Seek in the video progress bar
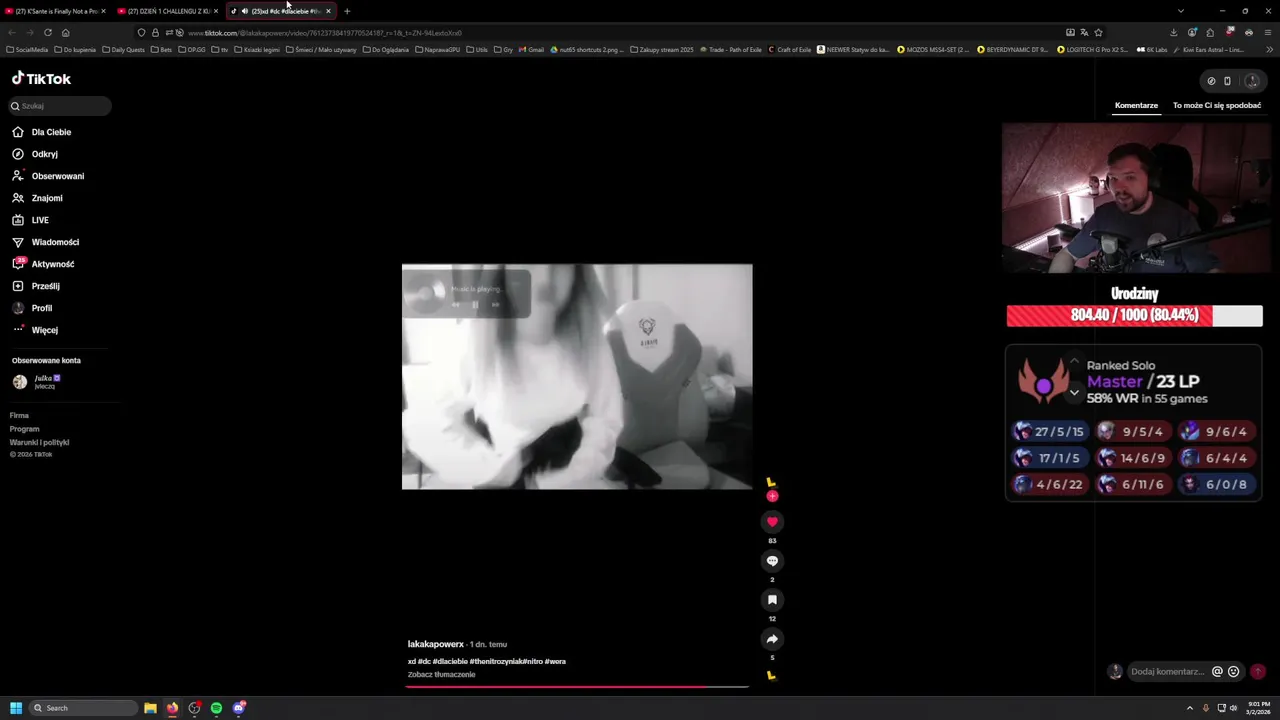Image resolution: width=1280 pixels, height=720 pixels. pos(577,687)
